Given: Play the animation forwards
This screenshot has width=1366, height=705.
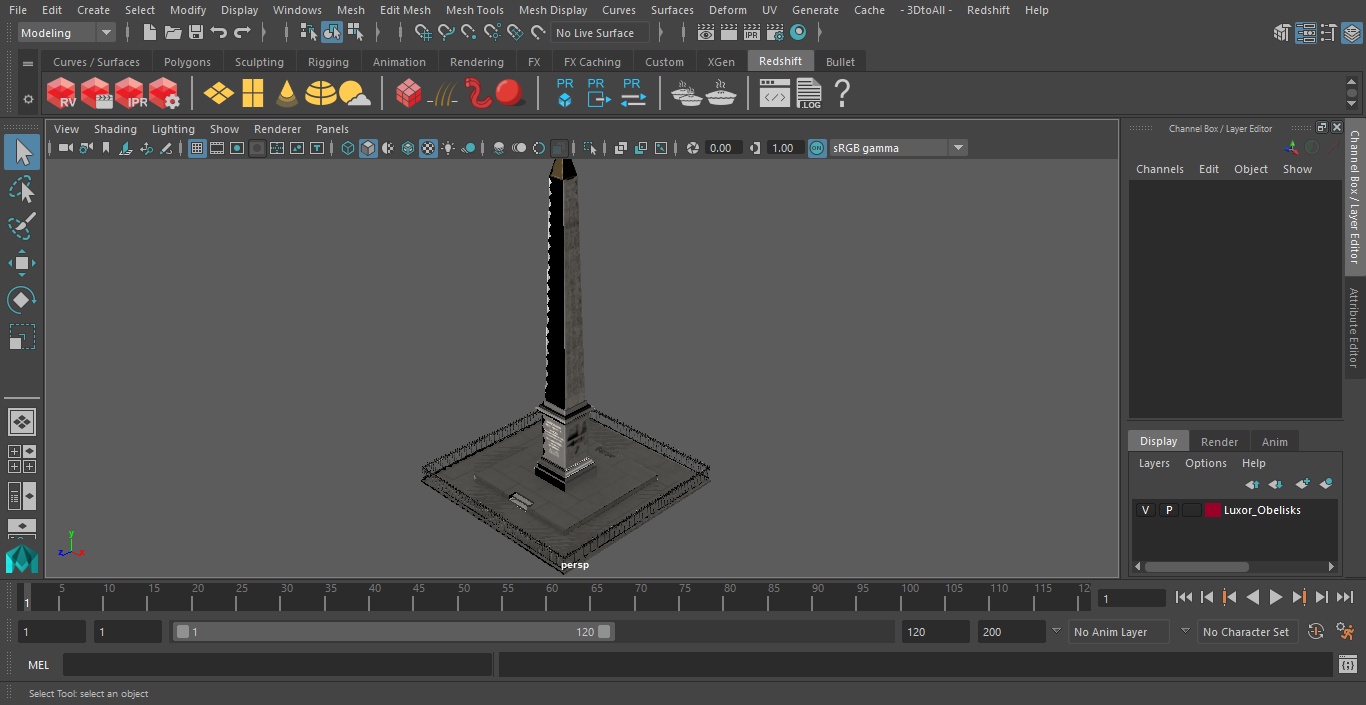Looking at the screenshot, I should click(x=1276, y=597).
